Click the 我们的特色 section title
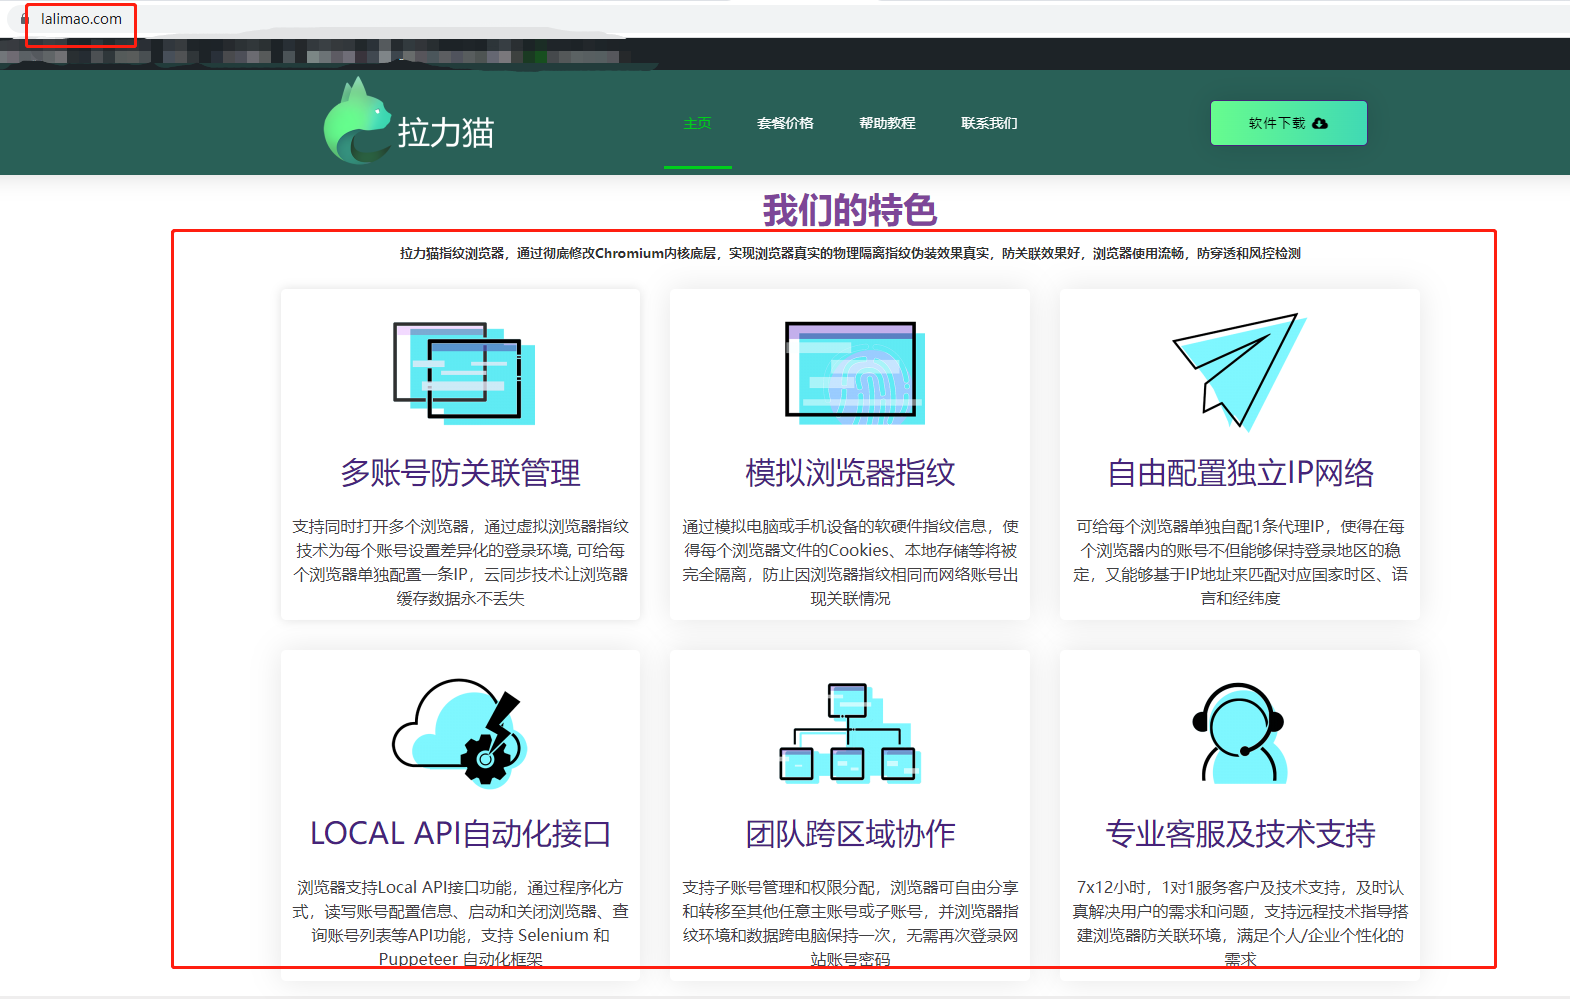 [850, 210]
